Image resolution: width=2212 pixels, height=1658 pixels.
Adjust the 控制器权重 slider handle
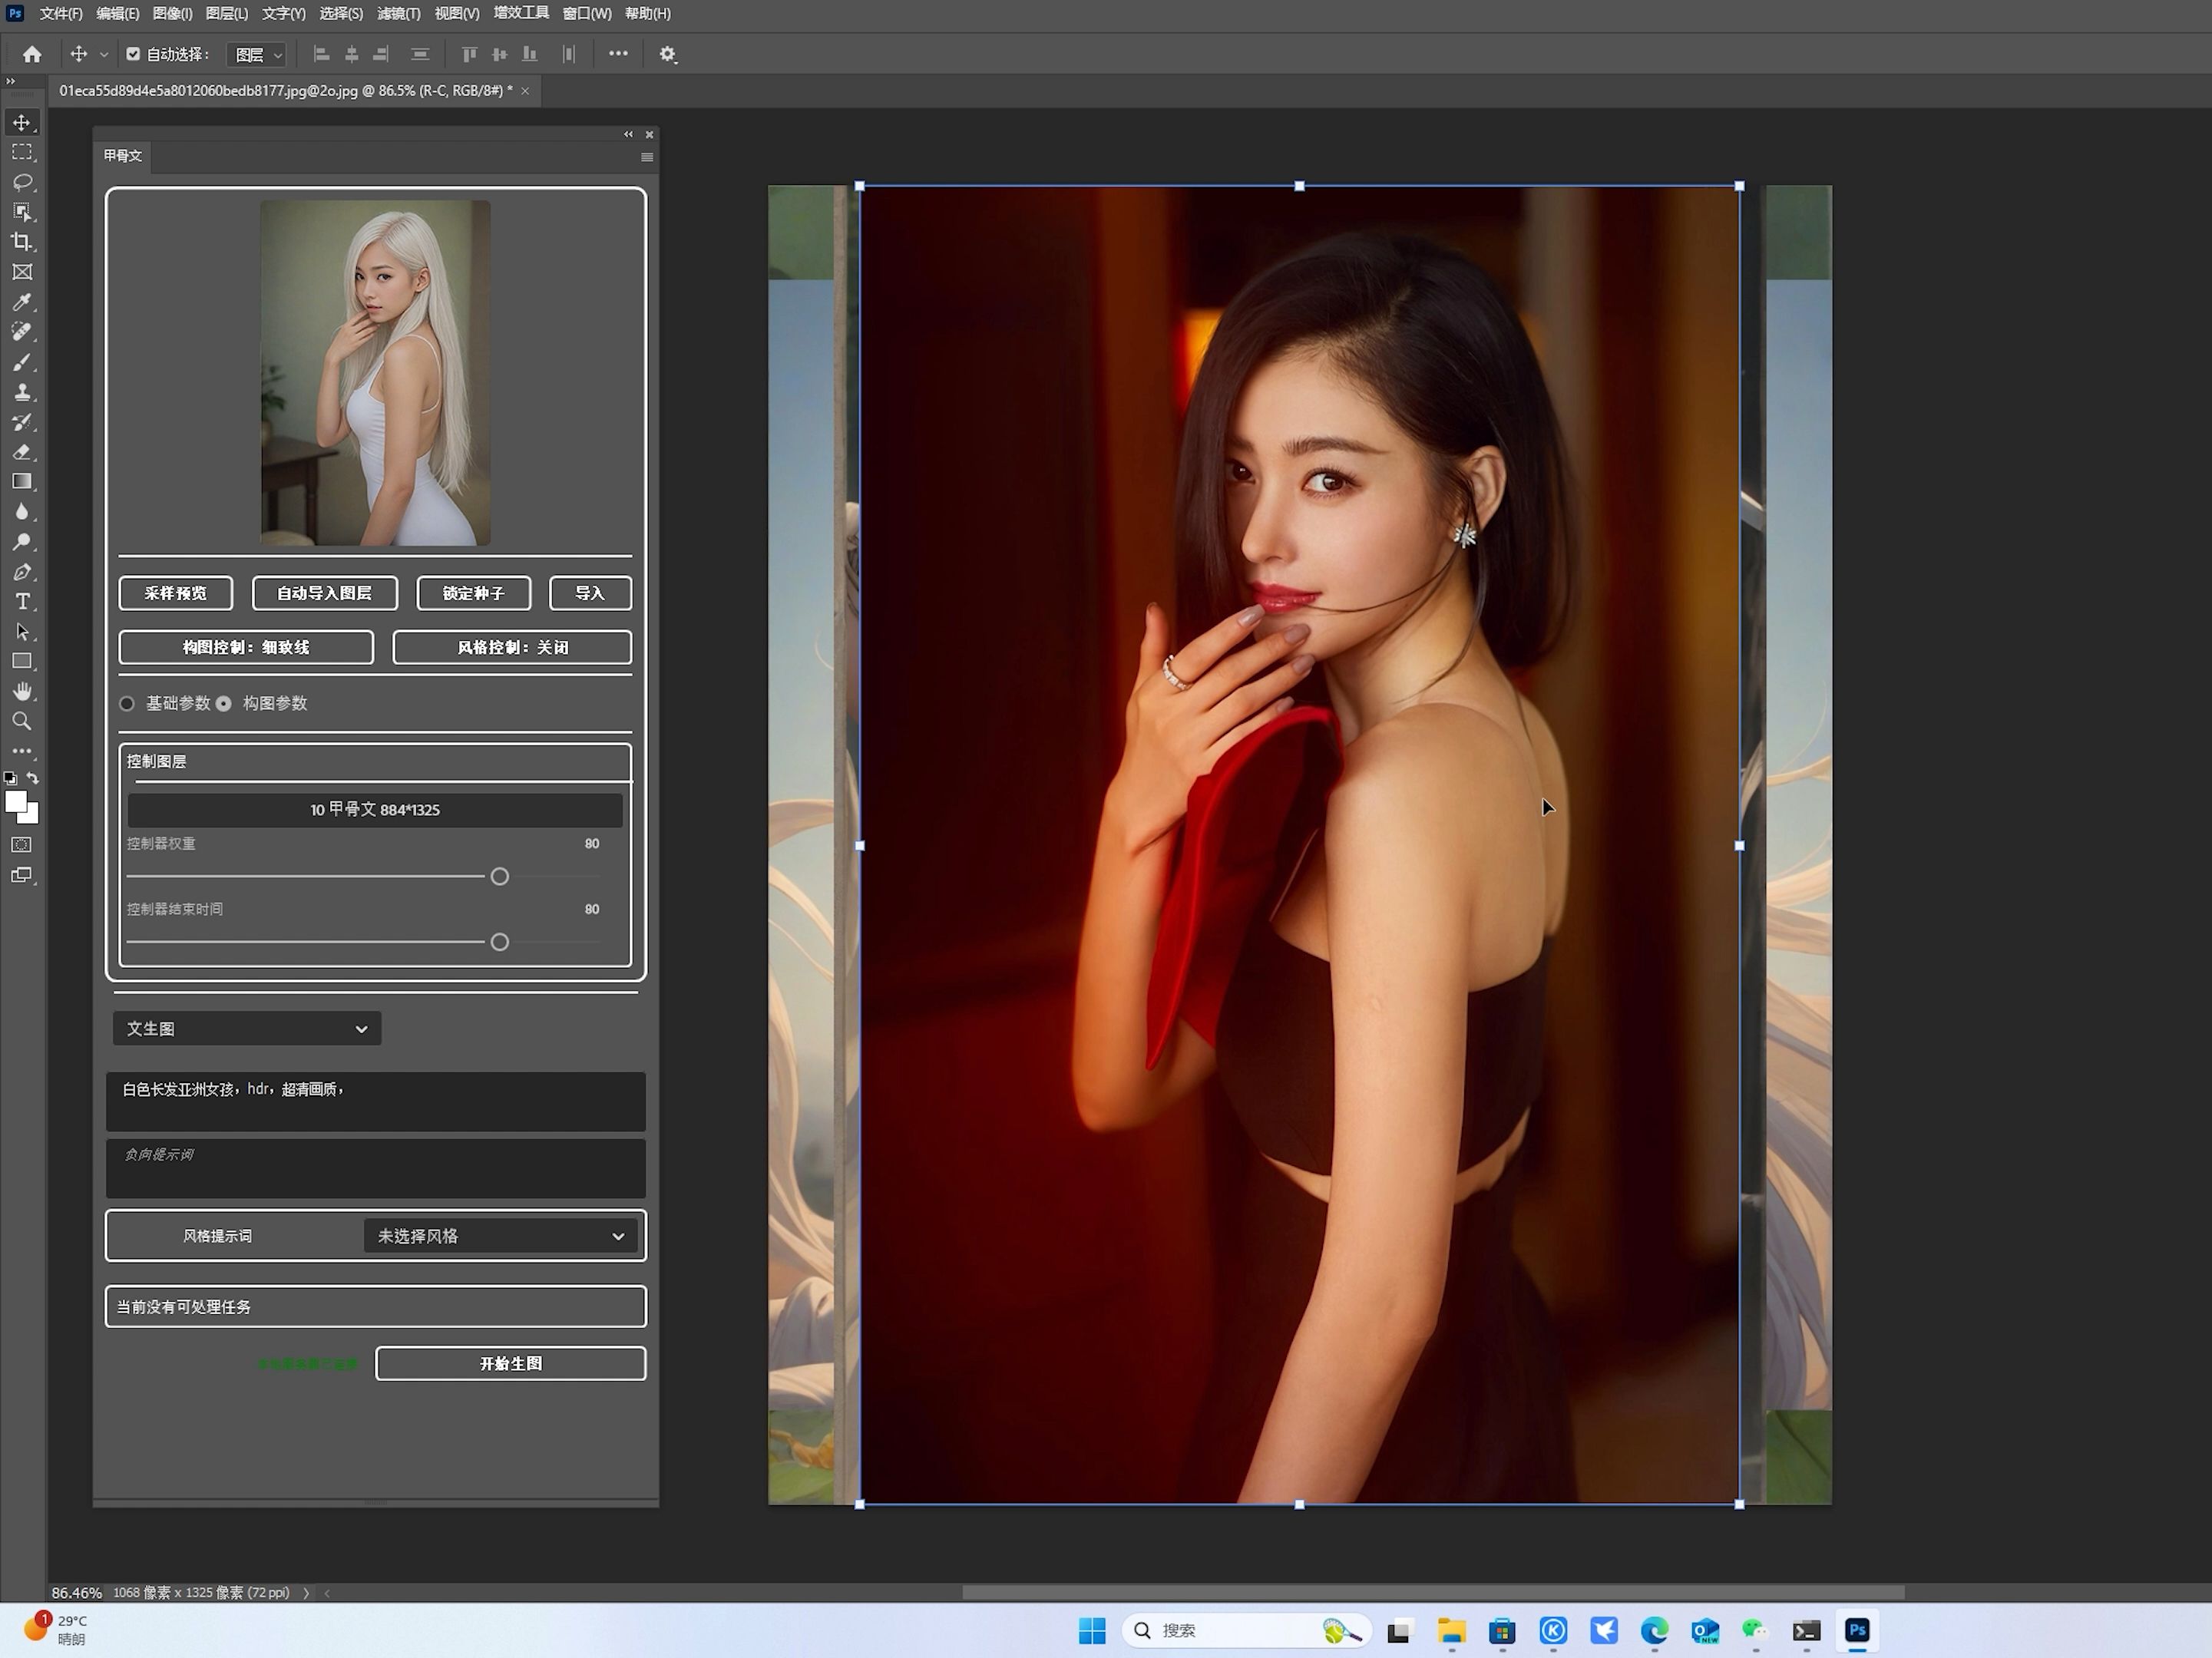click(x=500, y=877)
